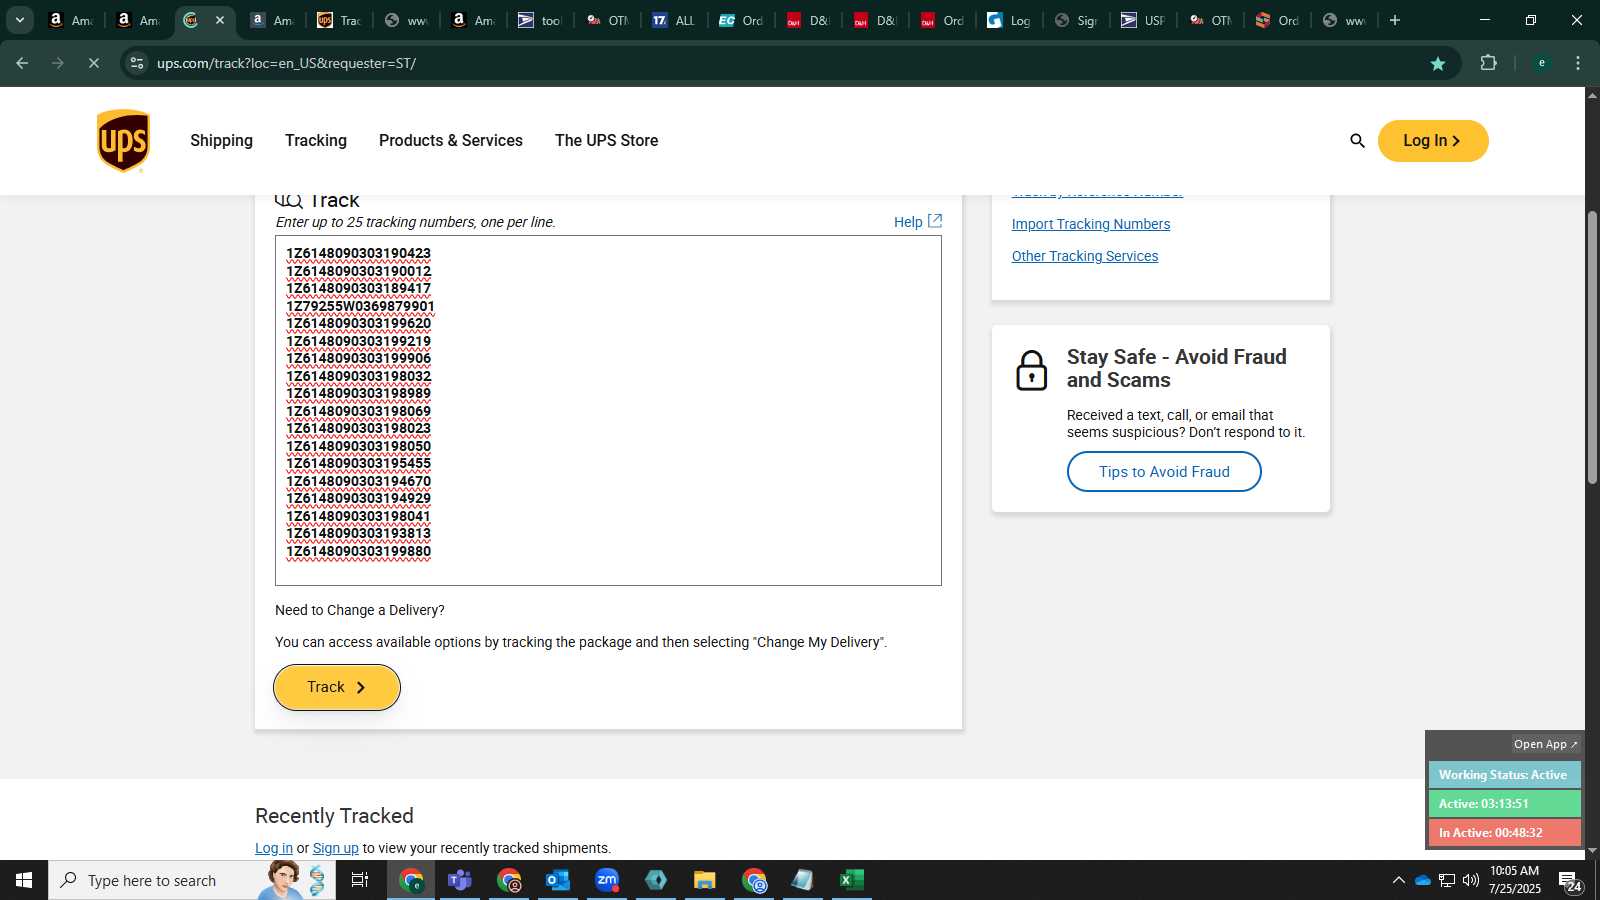Open Import Tracking Numbers link

coord(1091,224)
